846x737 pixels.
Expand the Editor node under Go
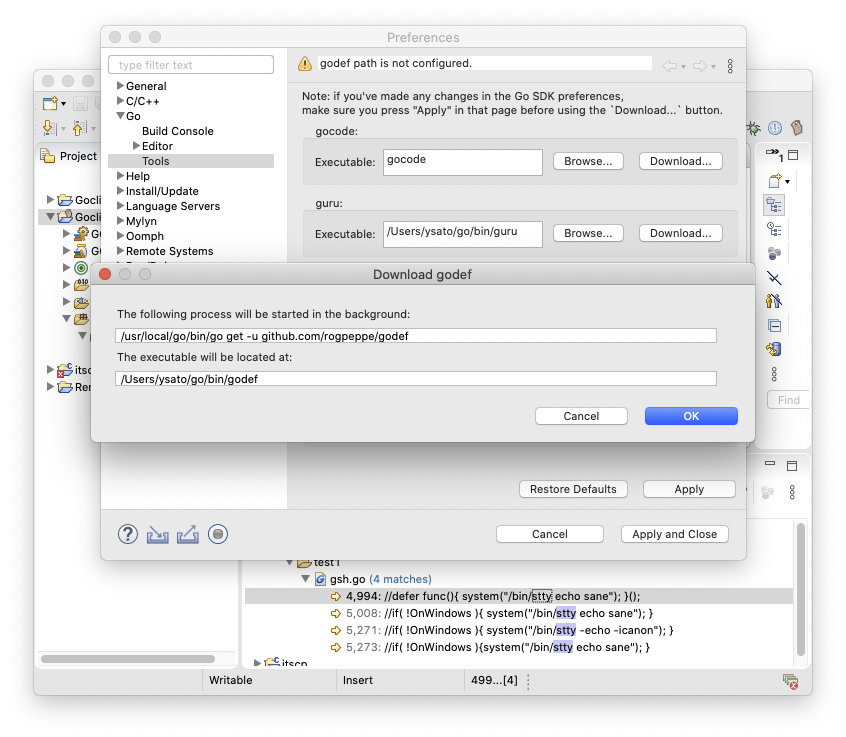(x=136, y=146)
